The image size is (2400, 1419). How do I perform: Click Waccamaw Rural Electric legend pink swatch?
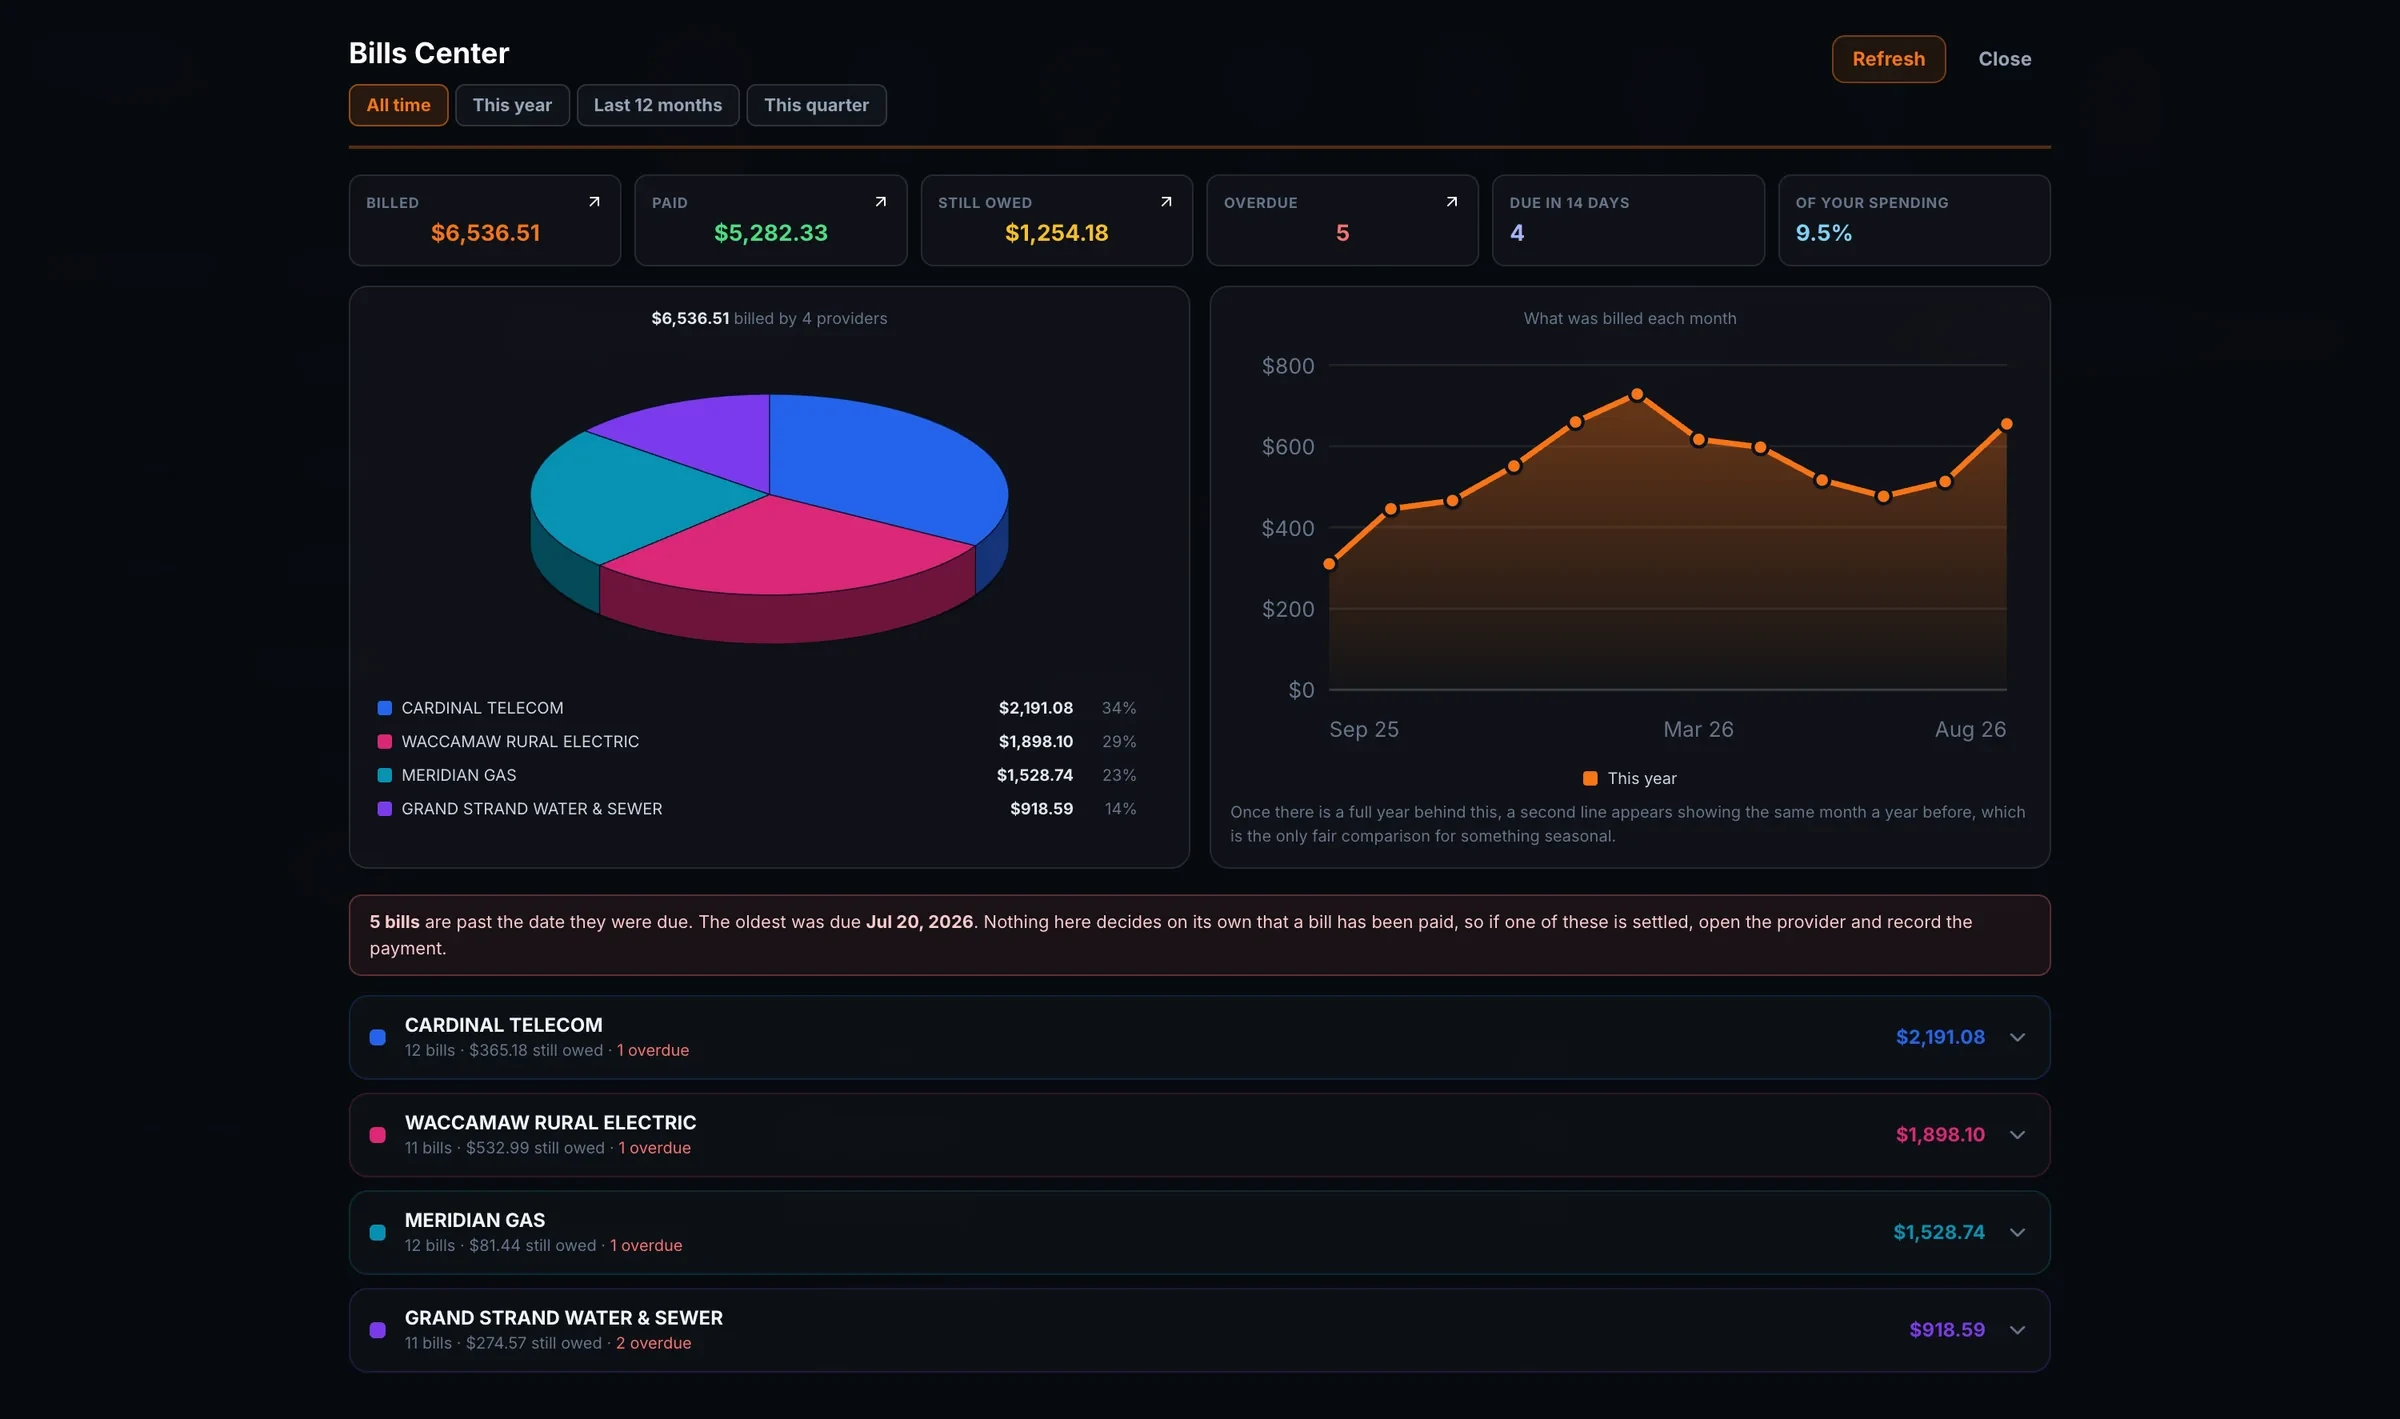pos(384,742)
